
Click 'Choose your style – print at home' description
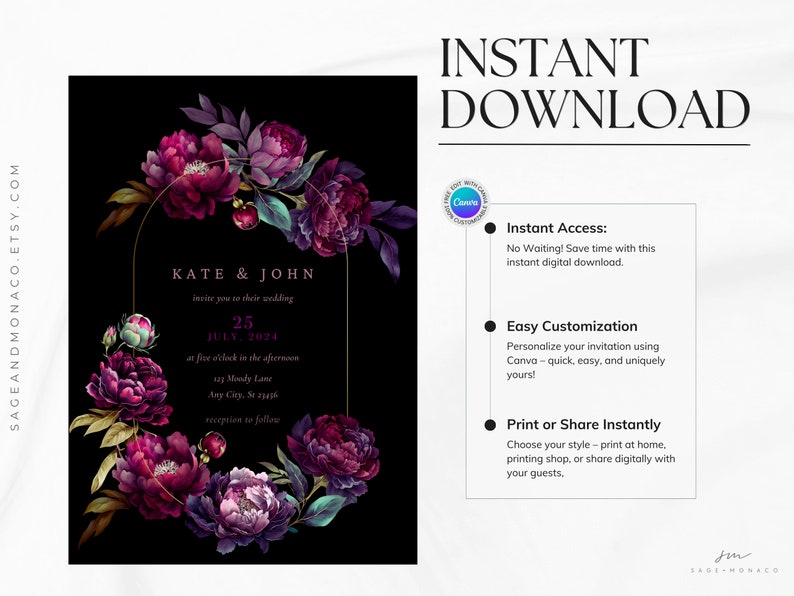(591, 459)
